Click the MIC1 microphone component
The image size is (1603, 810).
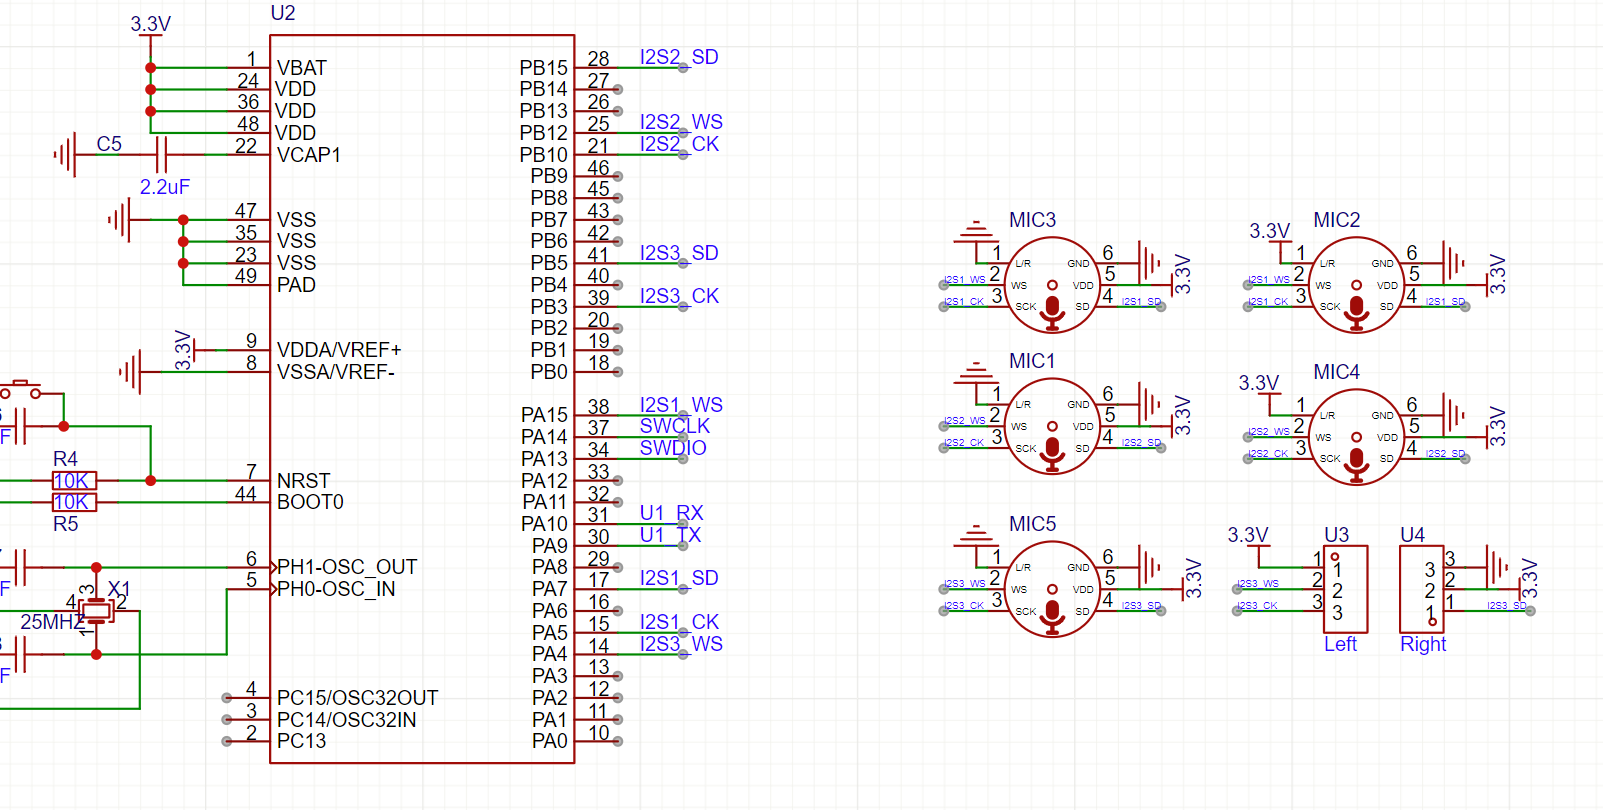(1052, 426)
